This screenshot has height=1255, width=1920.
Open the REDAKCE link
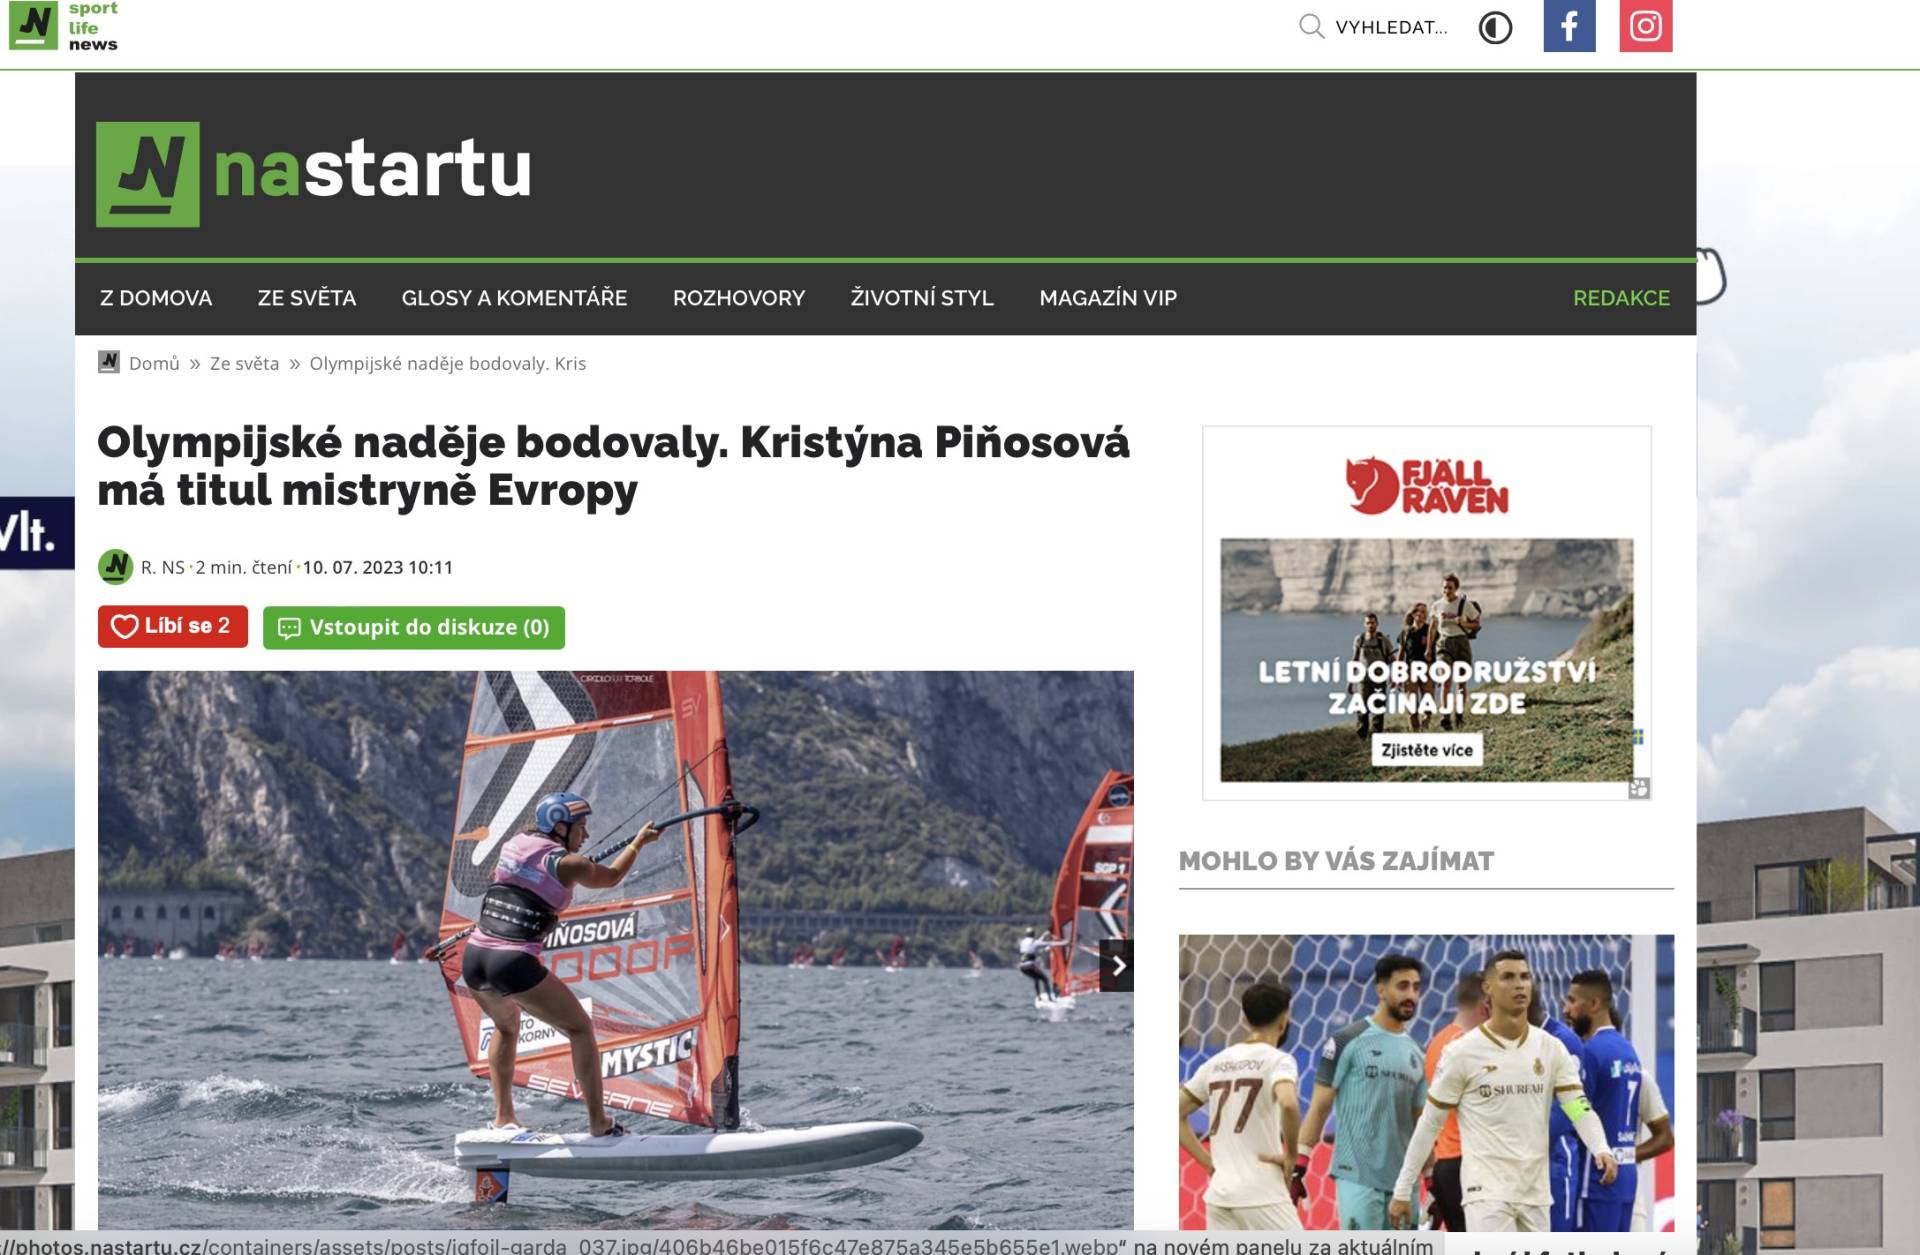tap(1621, 298)
